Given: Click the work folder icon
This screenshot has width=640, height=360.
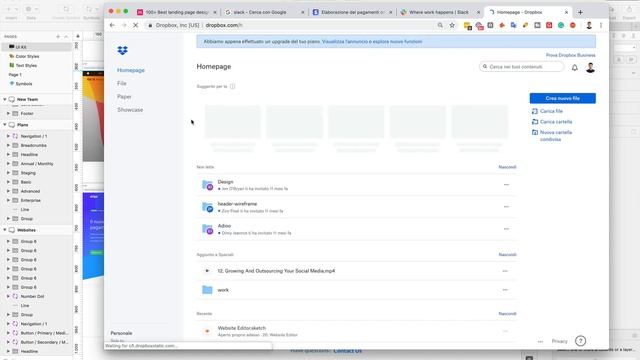Looking at the screenshot, I should pyautogui.click(x=207, y=290).
